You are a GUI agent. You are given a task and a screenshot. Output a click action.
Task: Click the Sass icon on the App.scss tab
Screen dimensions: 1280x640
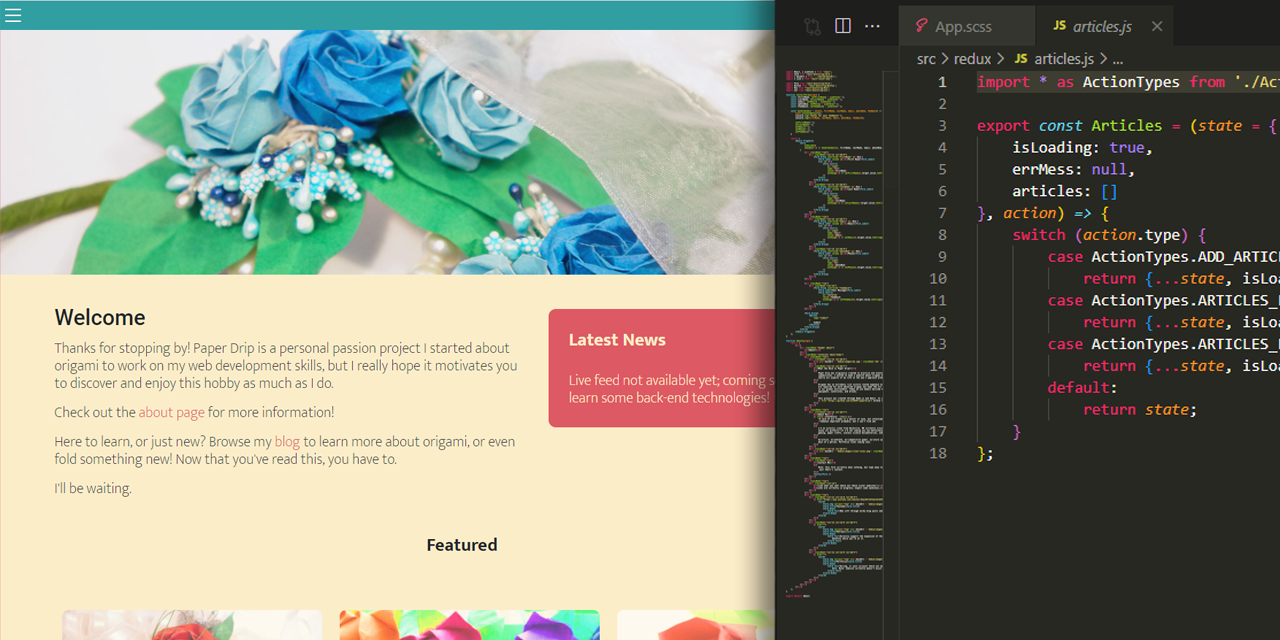[x=920, y=26]
